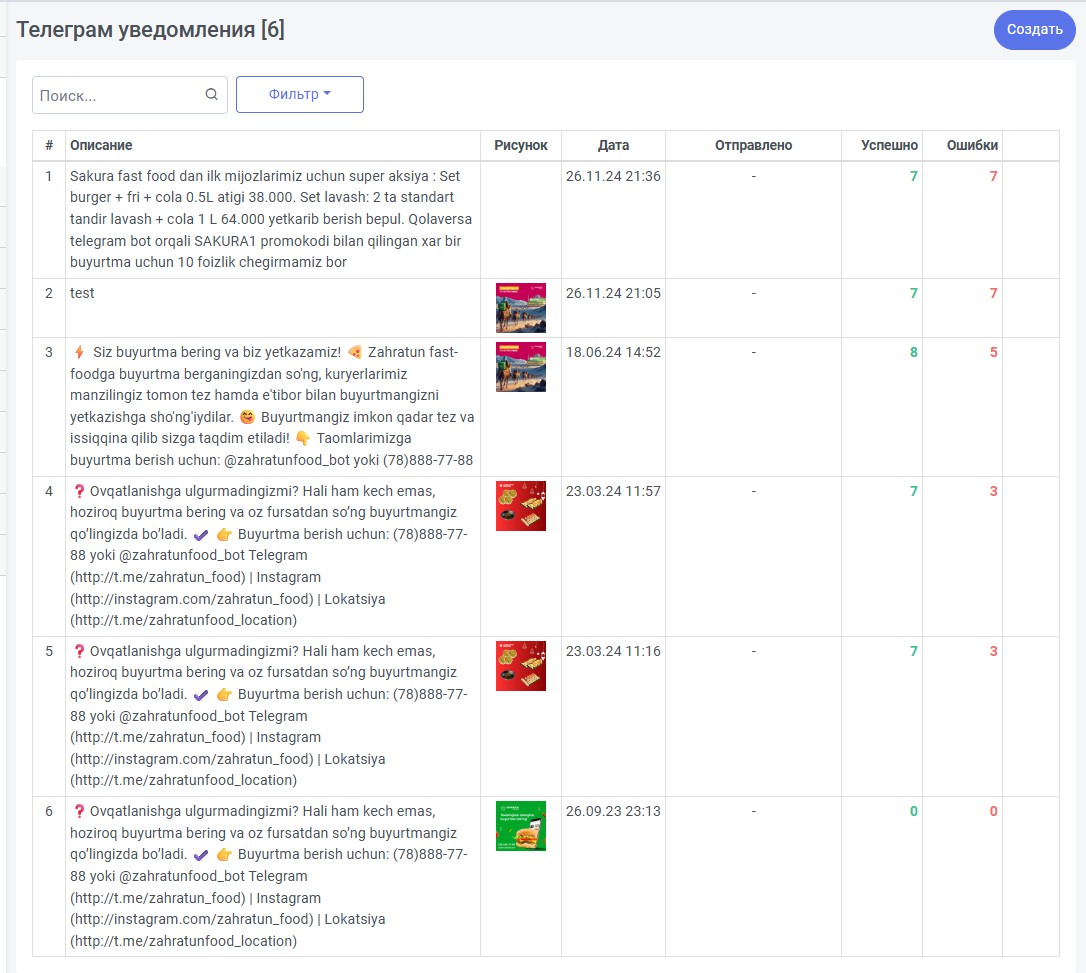Click success count 8 in row 3
1086x973 pixels.
pos(914,352)
